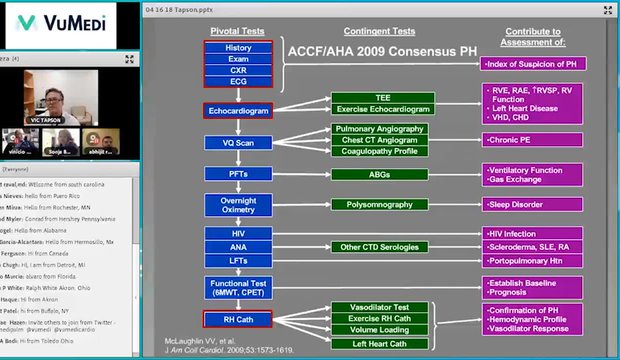Click the VuMedi logo
Viewport: 620px width, 360px height.
coord(61,23)
